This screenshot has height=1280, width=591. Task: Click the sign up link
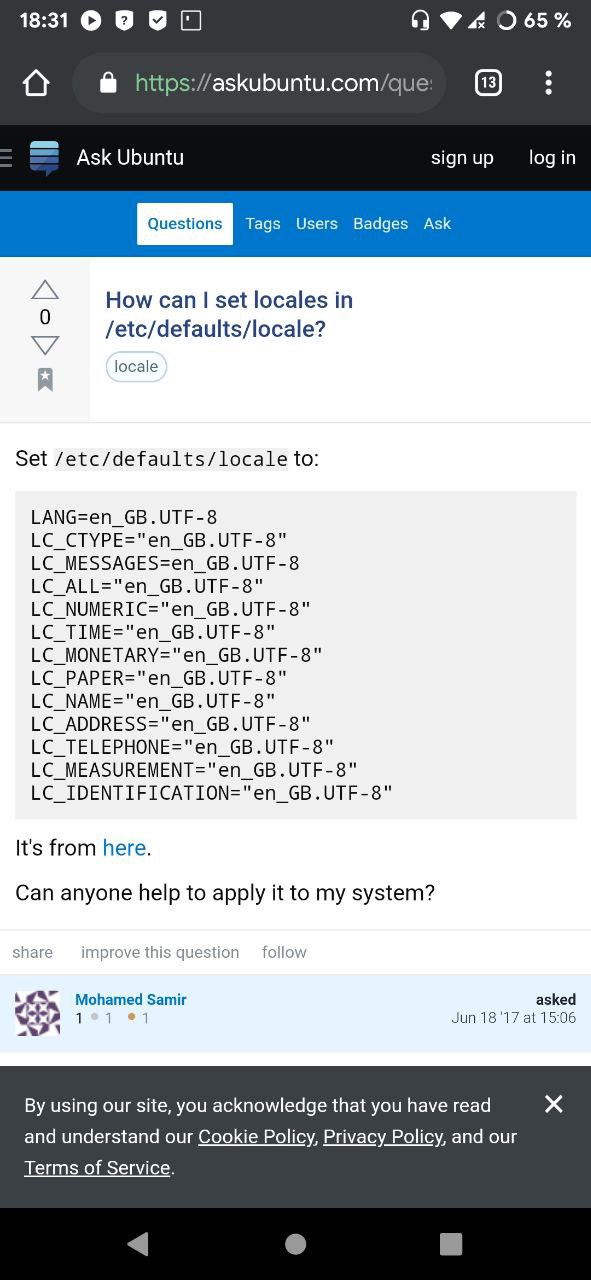pos(462,158)
